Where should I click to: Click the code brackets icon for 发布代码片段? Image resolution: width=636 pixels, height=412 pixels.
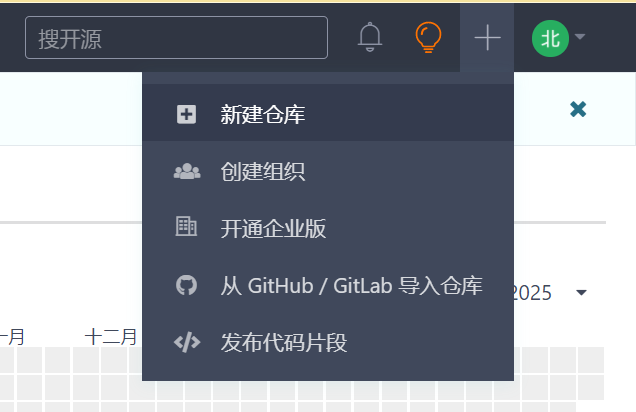coord(187,342)
